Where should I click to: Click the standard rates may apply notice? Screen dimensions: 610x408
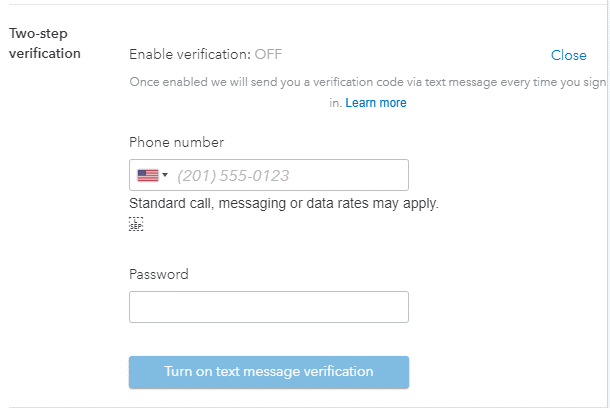click(284, 203)
